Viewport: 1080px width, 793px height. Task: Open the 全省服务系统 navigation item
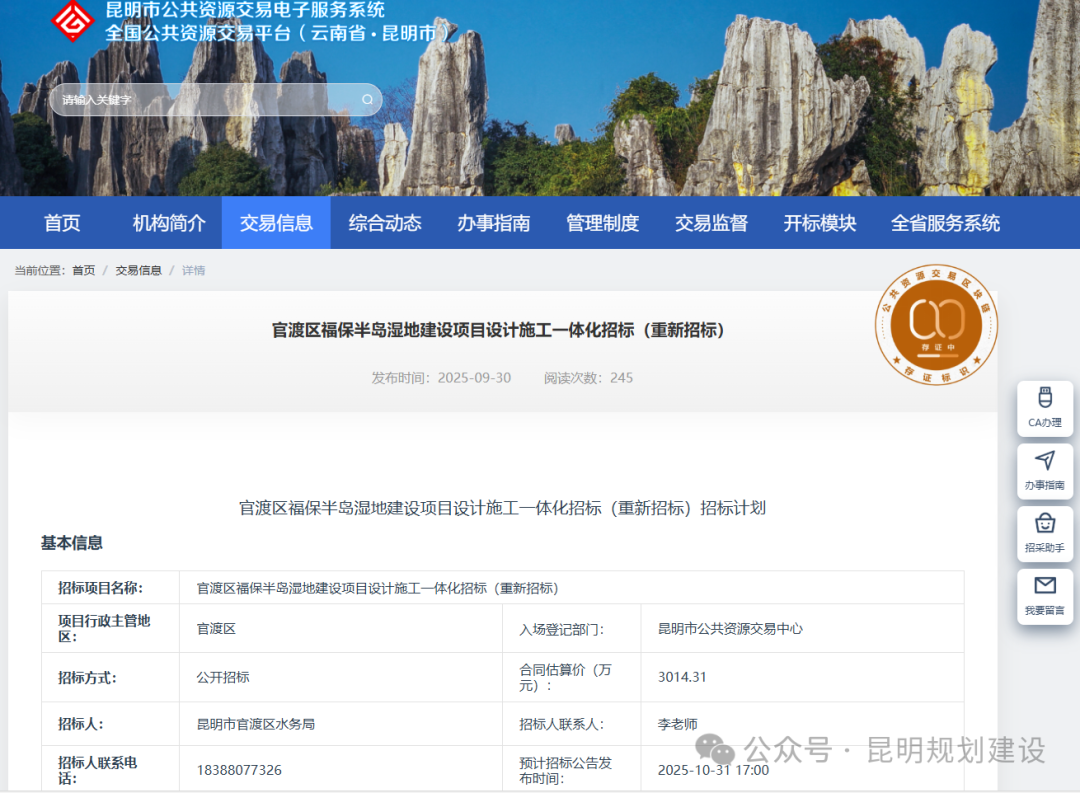point(945,223)
